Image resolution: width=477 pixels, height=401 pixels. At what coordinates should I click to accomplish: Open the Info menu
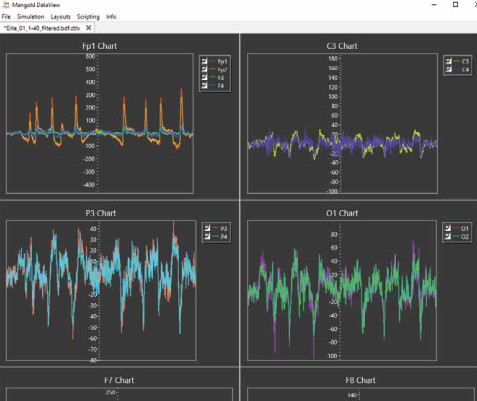[111, 17]
